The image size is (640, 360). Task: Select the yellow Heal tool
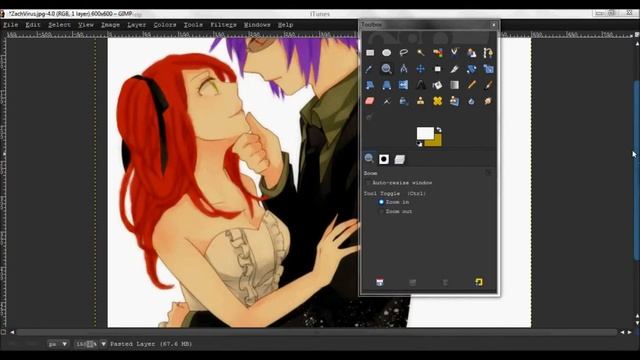tap(438, 101)
